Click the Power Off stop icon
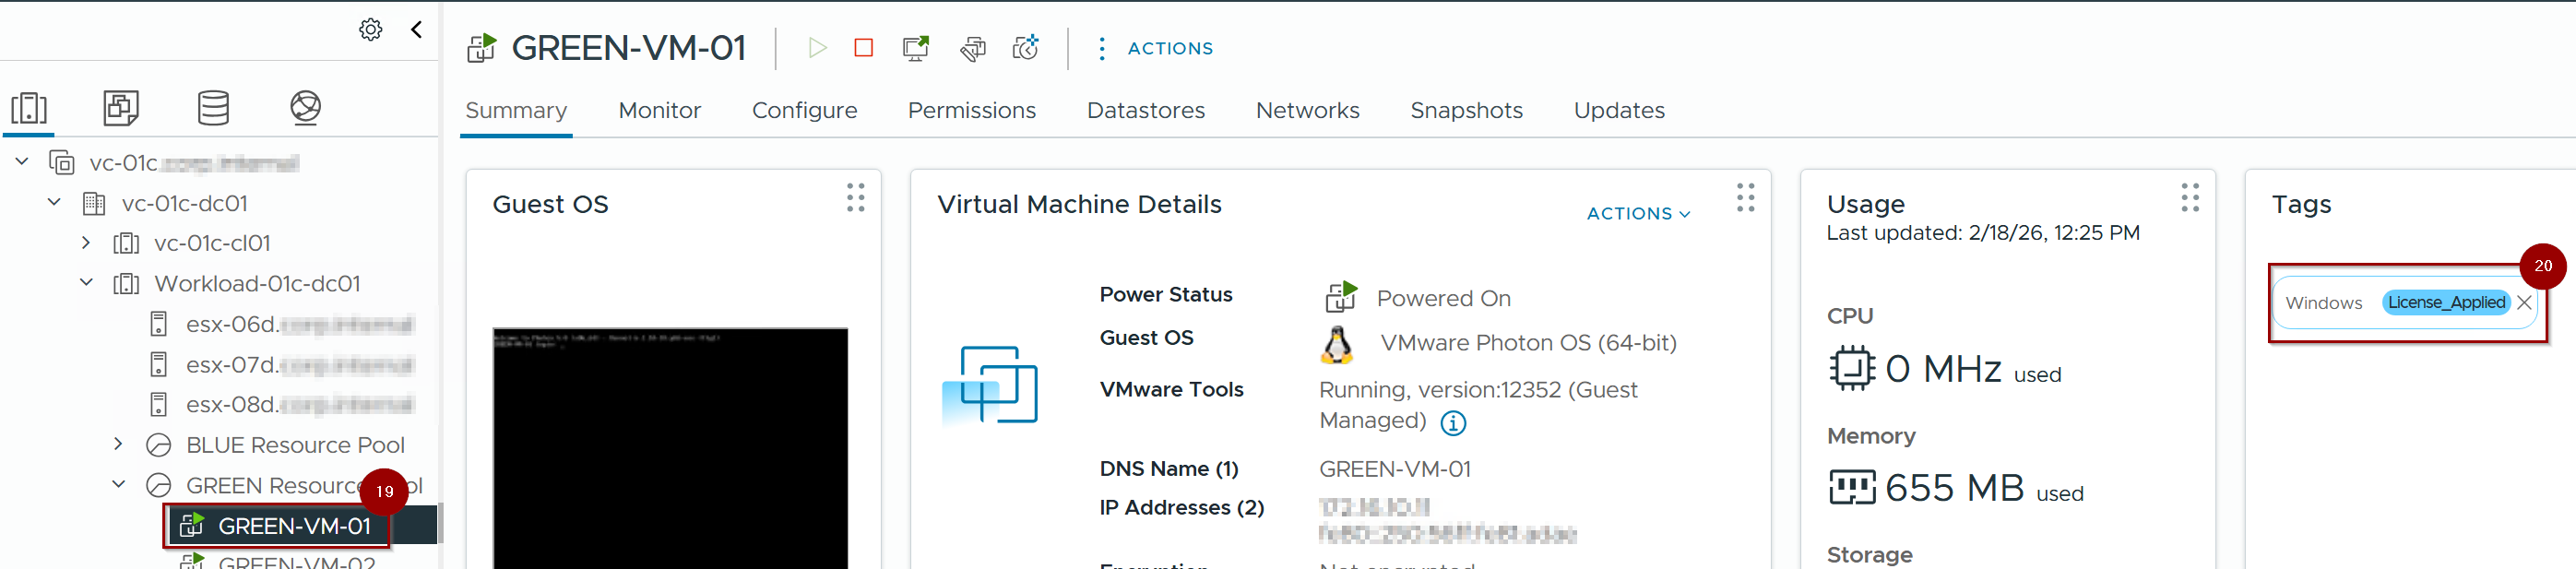The width and height of the screenshot is (2576, 569). click(863, 48)
